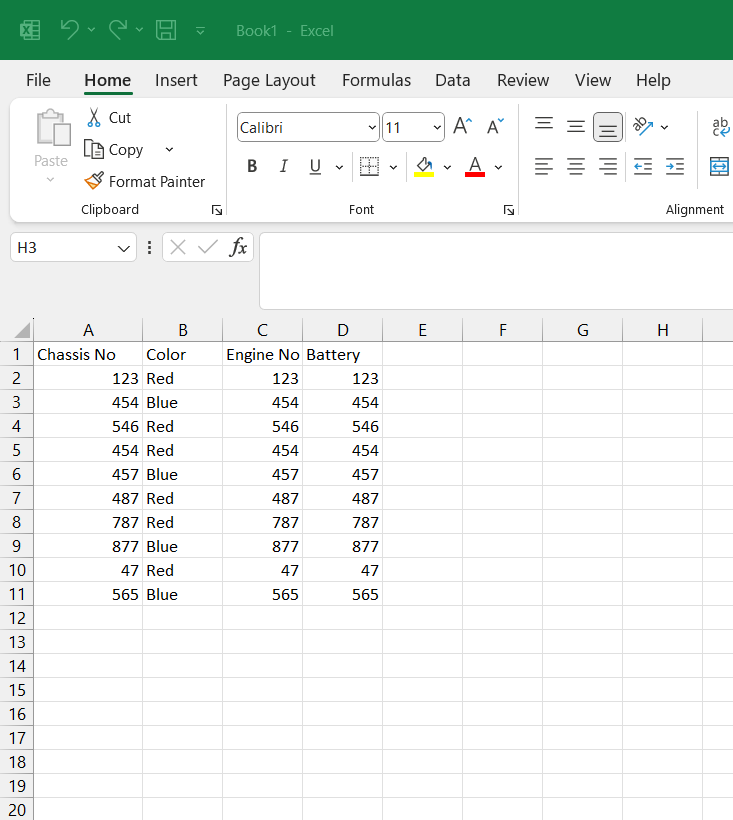Center text horizontally icon
This screenshot has width=733, height=820.
[x=576, y=167]
